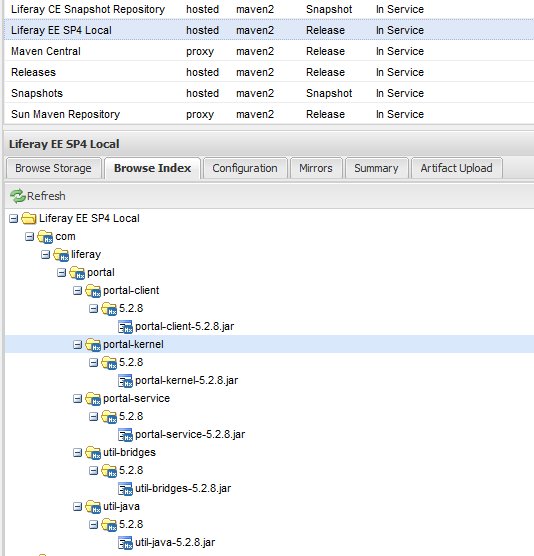Select the portal-service tree item
534x556 pixels.
tap(137, 399)
